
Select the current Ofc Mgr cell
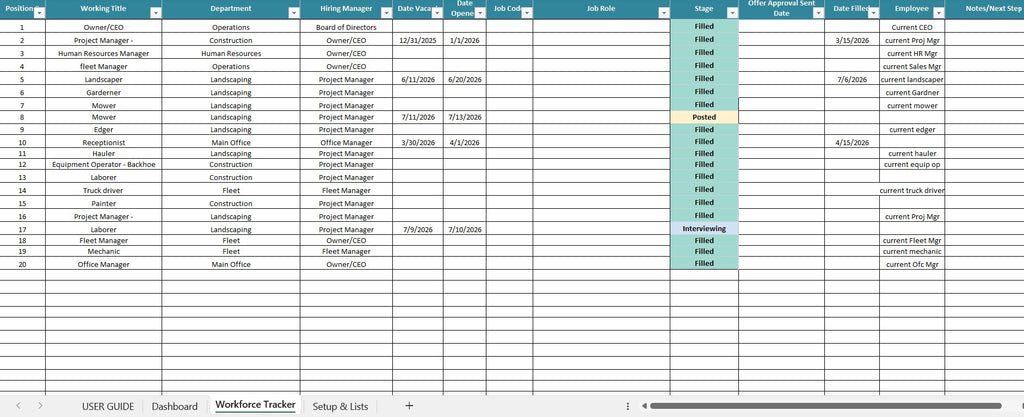pos(912,264)
